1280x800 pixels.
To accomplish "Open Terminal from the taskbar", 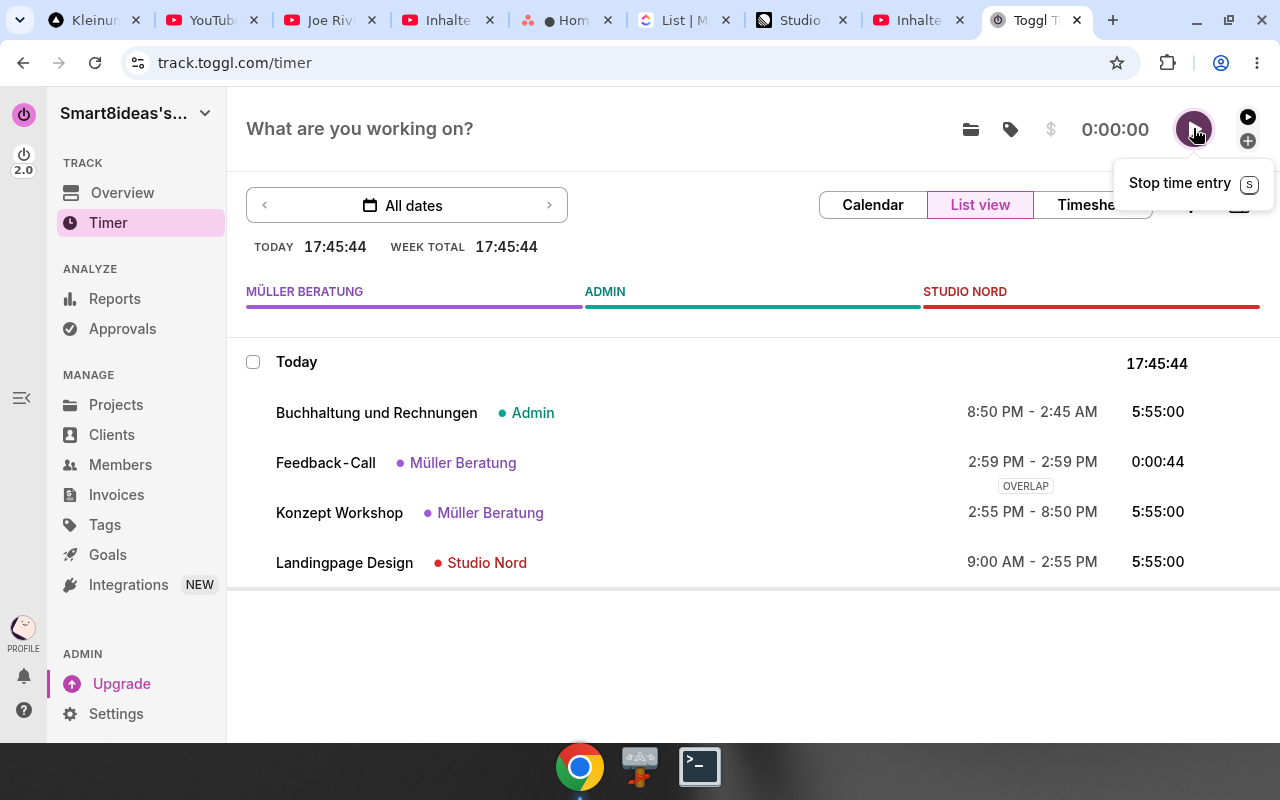I will 700,767.
